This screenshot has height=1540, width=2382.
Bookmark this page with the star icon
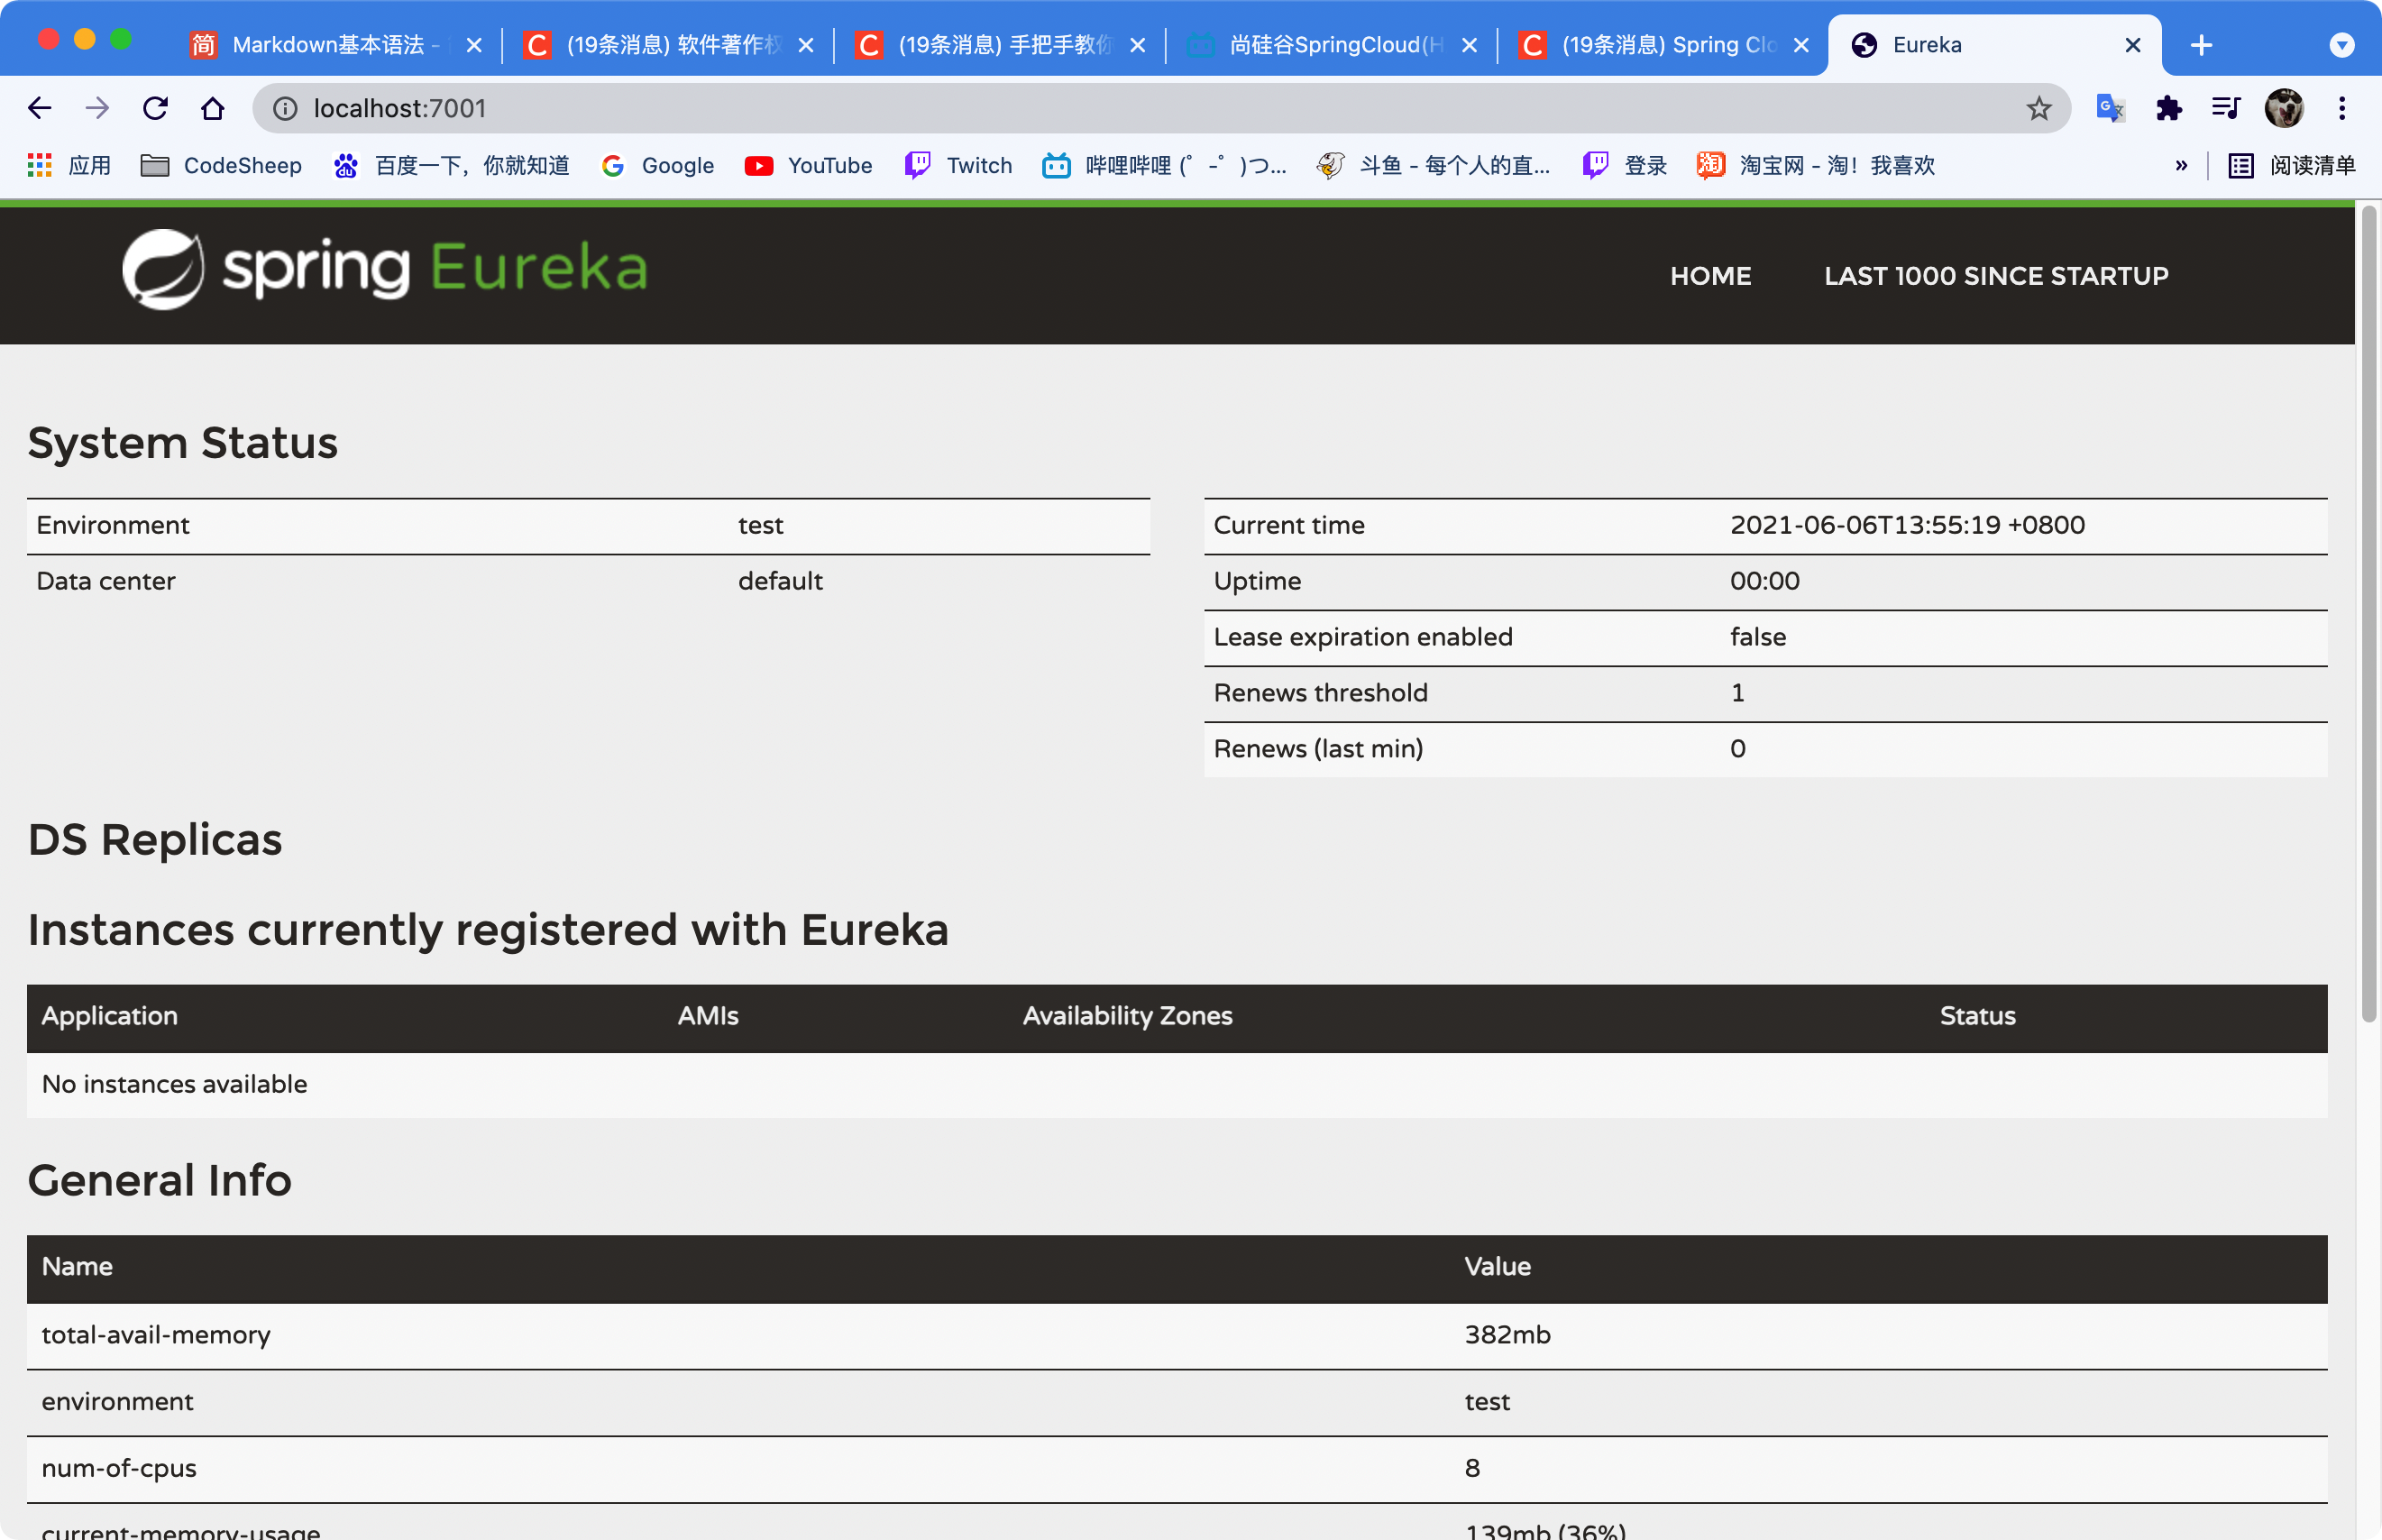pos(2038,108)
